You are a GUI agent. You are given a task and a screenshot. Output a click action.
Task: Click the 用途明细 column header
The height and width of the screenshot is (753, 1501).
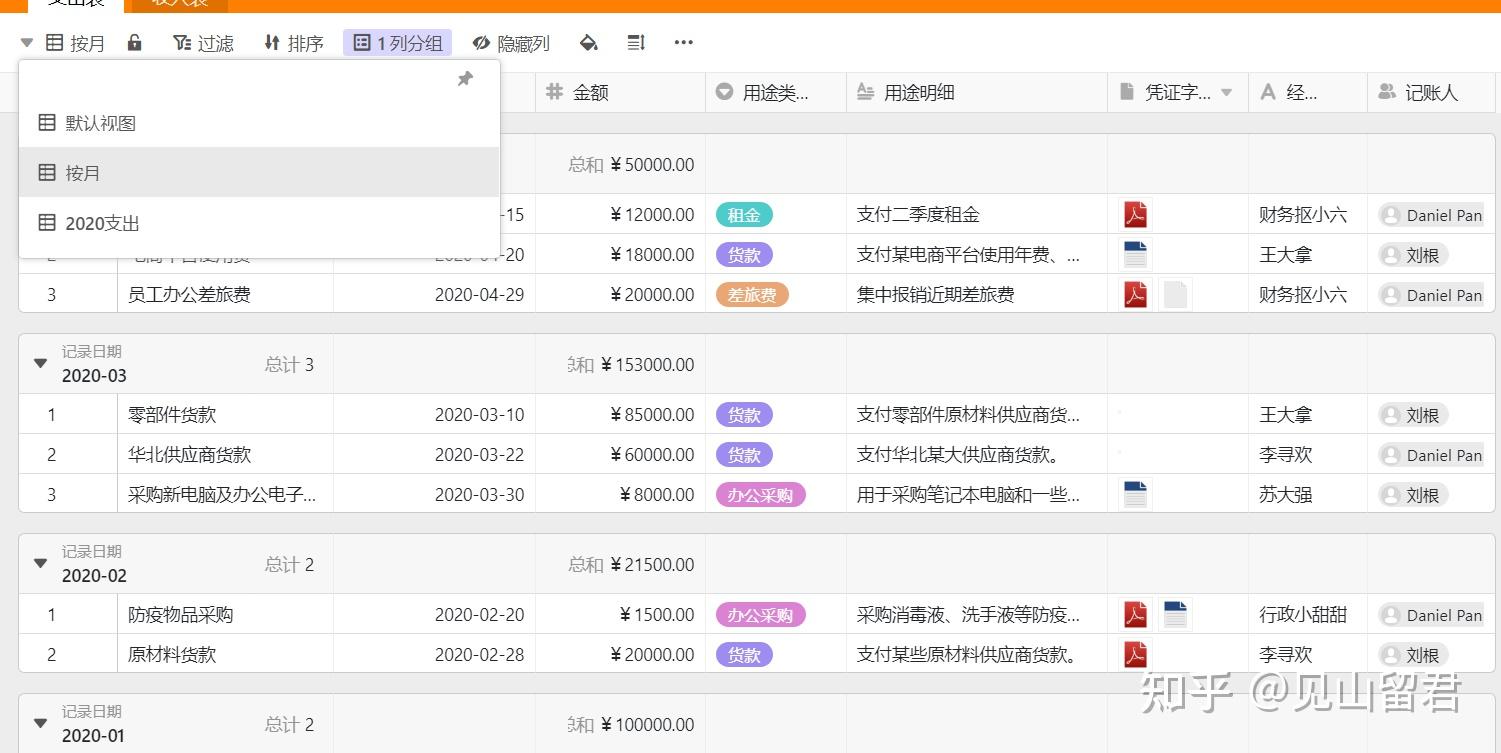coord(975,92)
